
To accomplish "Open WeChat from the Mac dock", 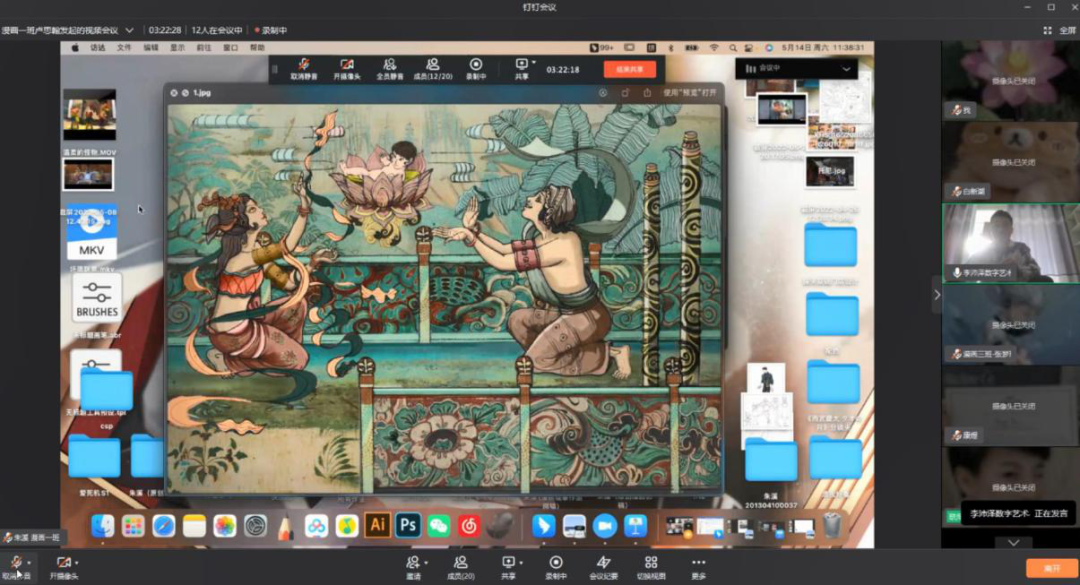I will [438, 526].
